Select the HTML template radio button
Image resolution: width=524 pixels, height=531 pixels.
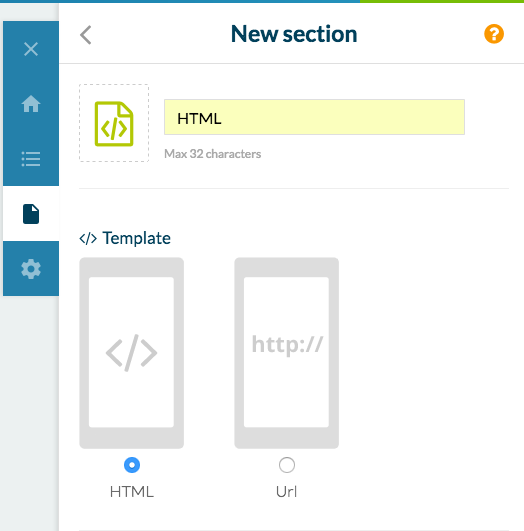[132, 465]
